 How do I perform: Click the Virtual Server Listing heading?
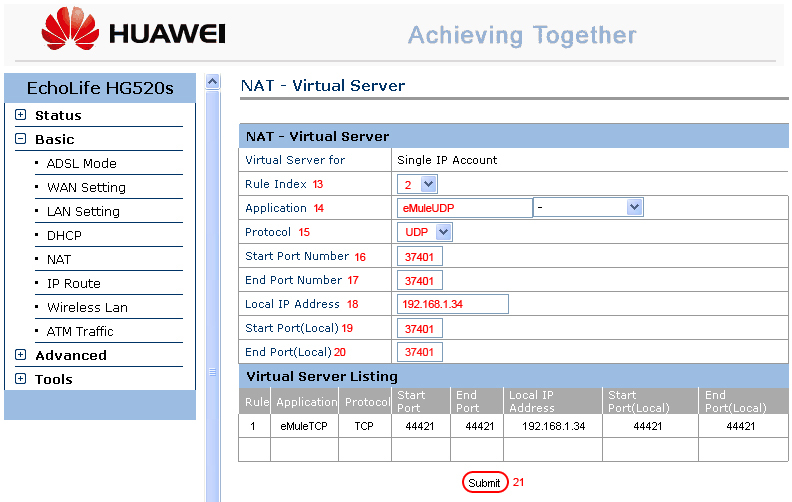pyautogui.click(x=322, y=376)
